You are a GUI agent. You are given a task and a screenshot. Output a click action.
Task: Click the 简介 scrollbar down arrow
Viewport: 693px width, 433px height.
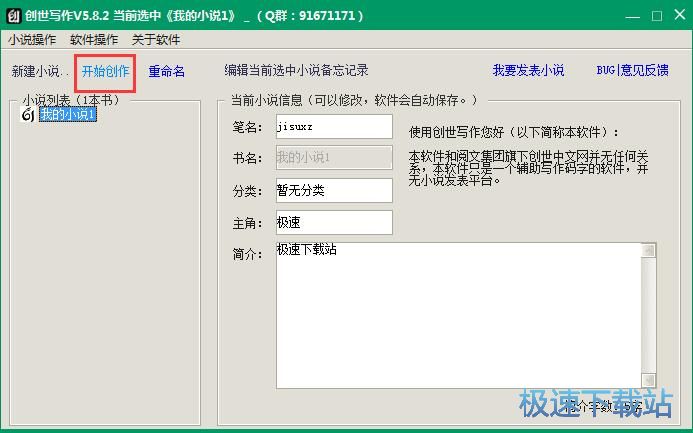pyautogui.click(x=648, y=380)
